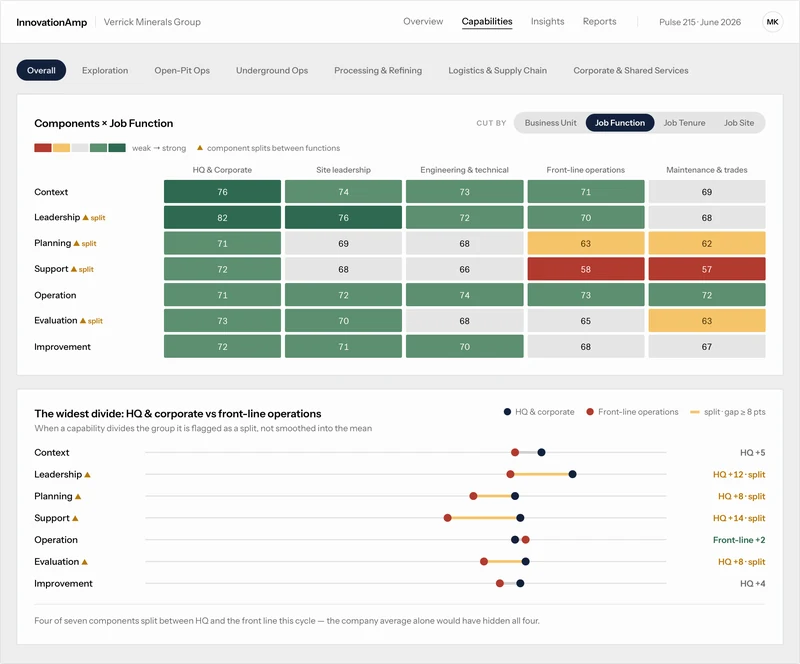Click the Verrick Minerals Group name
Image resolution: width=800 pixels, height=664 pixels.
152,22
